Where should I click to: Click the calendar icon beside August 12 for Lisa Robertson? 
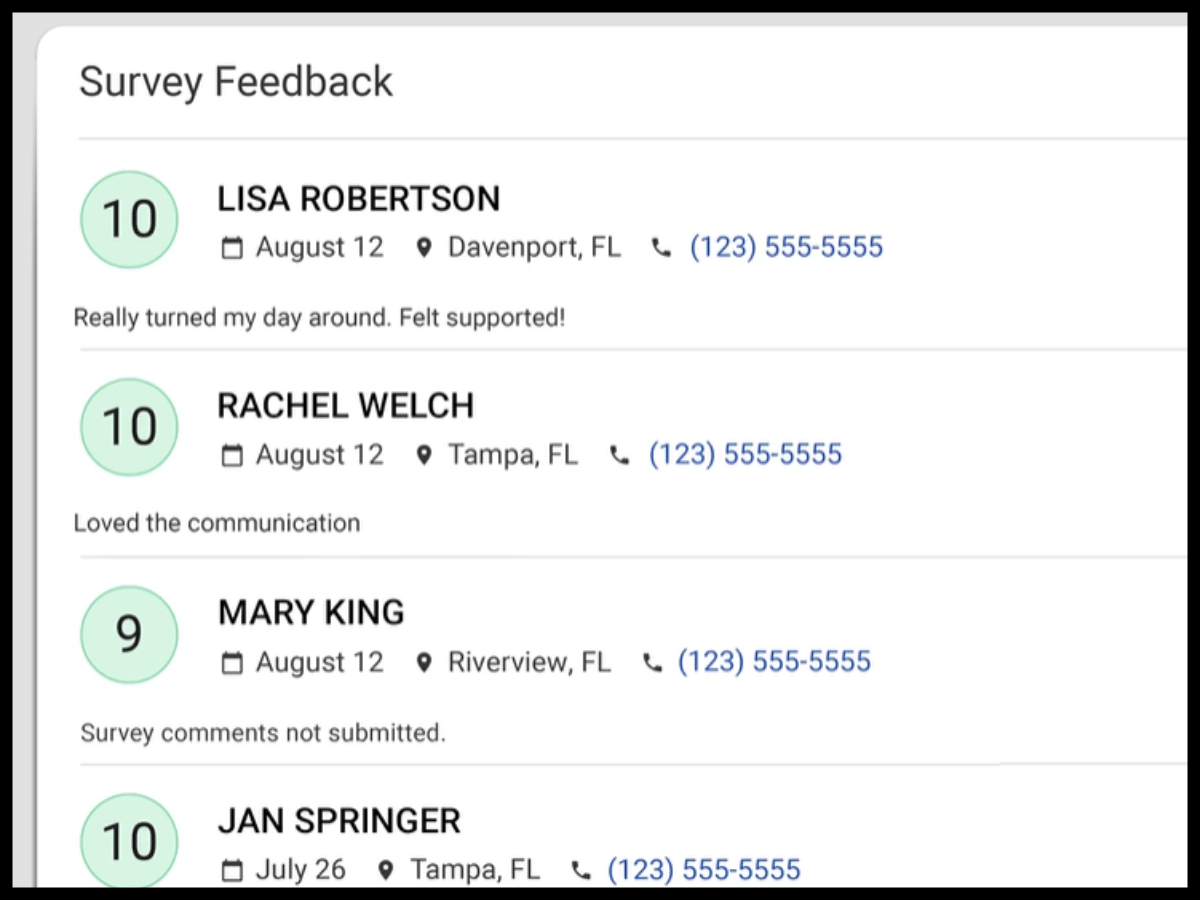(x=231, y=247)
